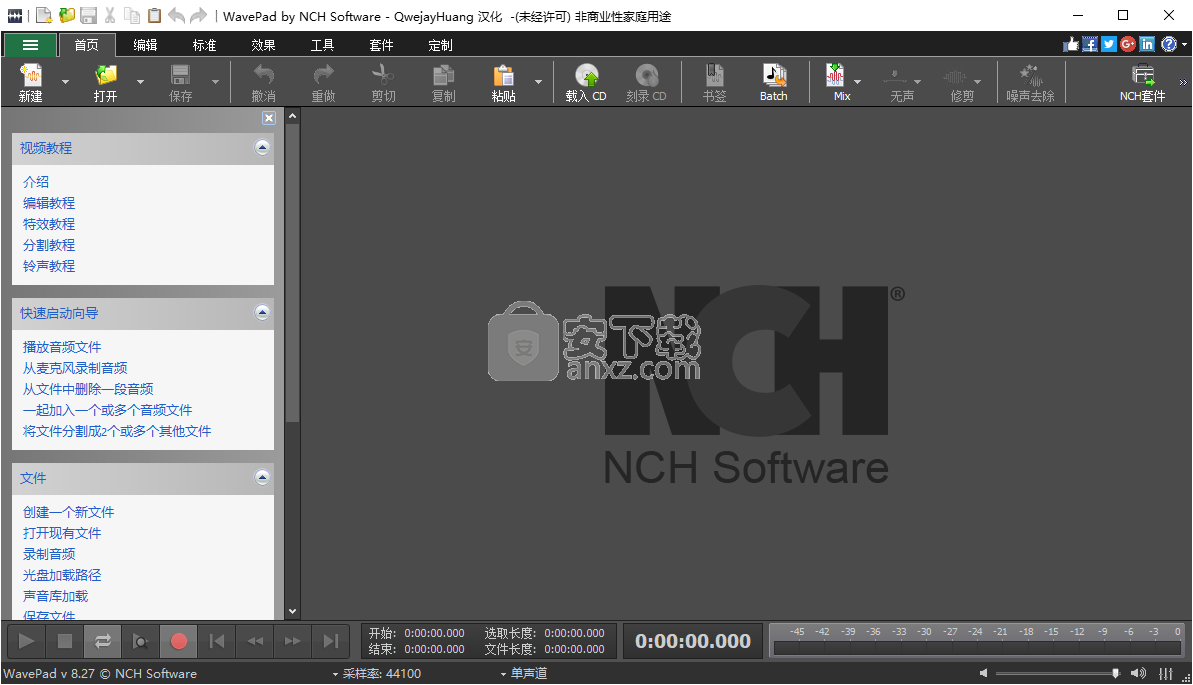Click the Silence (无声) toolbar icon
The width and height of the screenshot is (1193, 685).
[x=895, y=76]
